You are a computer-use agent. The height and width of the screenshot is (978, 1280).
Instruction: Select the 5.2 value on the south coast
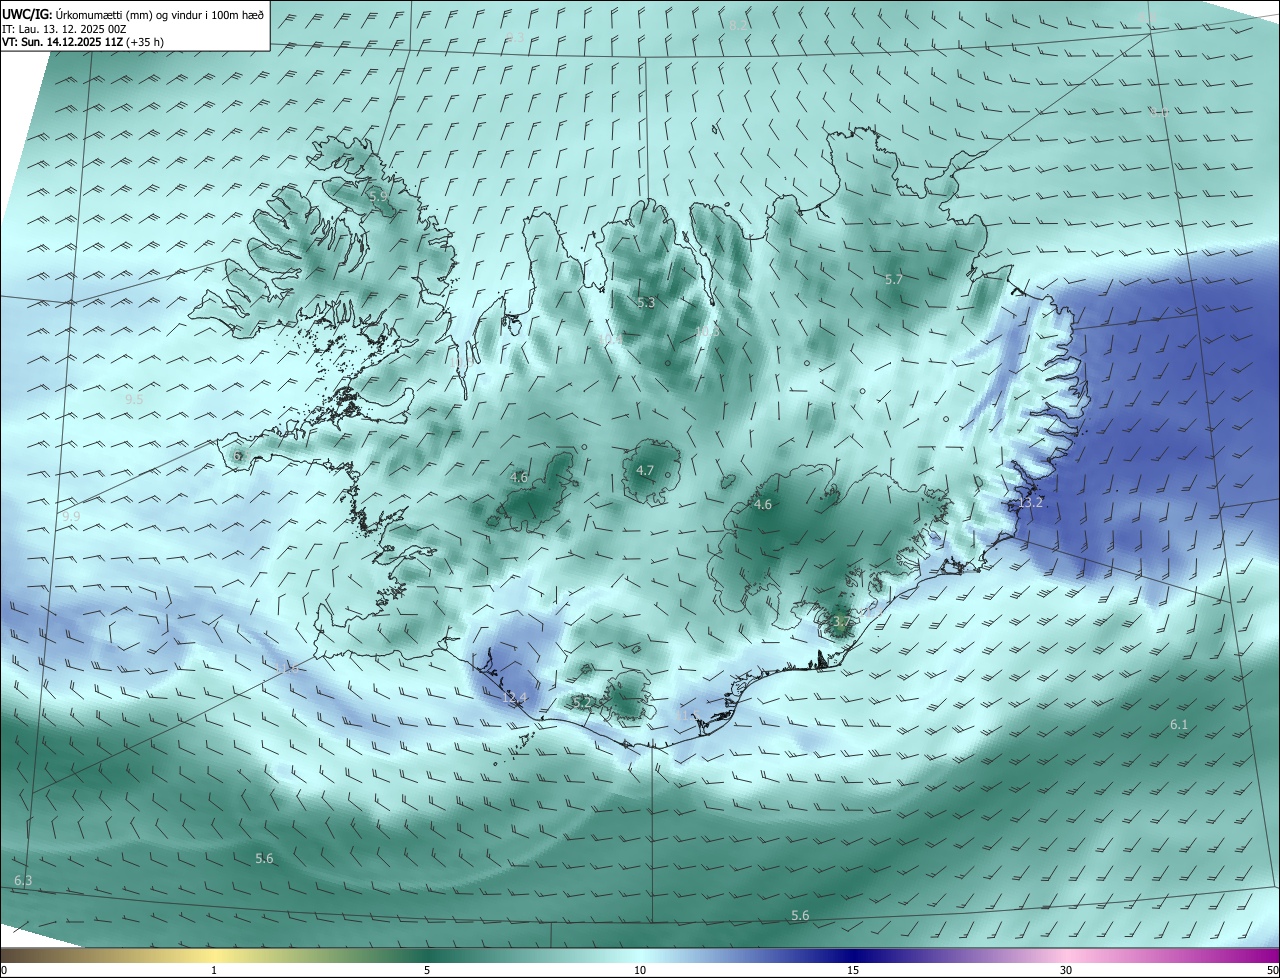(x=582, y=703)
